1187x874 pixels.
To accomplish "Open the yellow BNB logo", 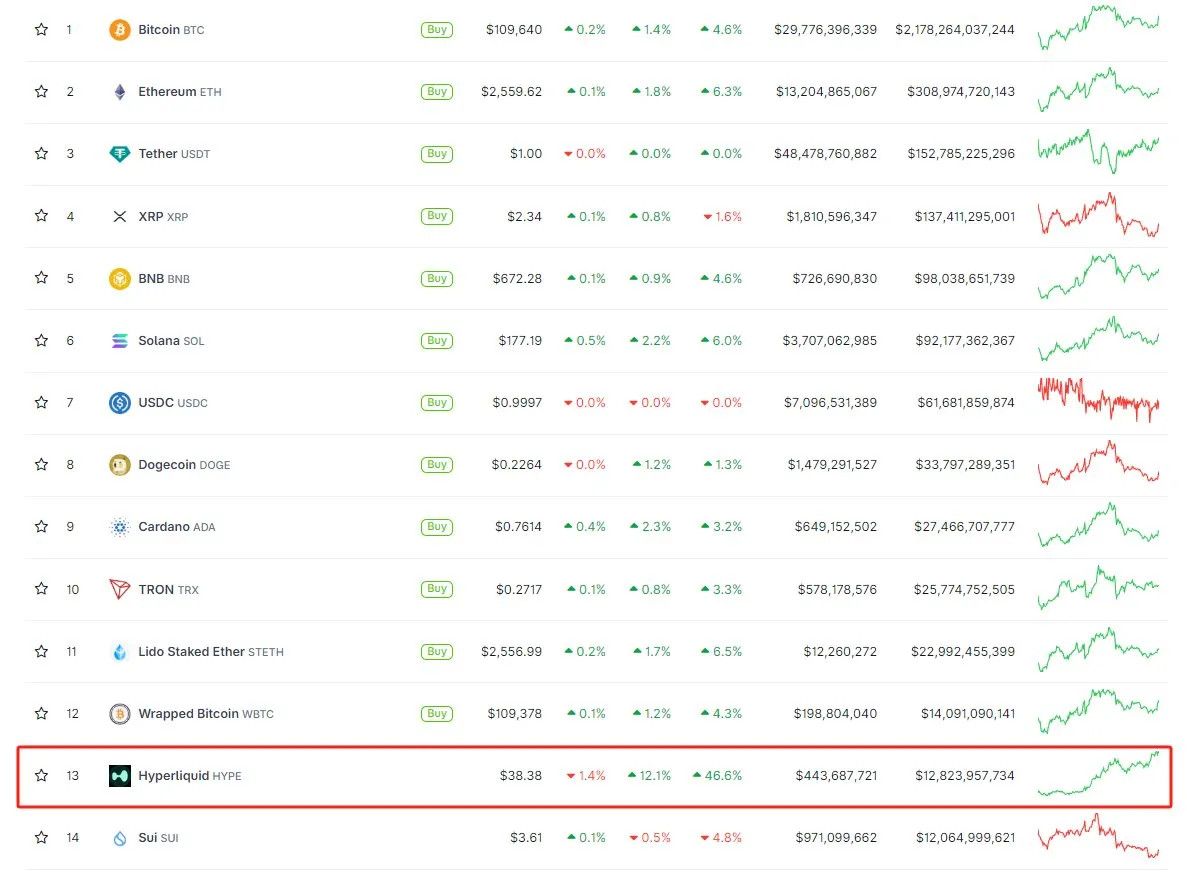I will (120, 278).
